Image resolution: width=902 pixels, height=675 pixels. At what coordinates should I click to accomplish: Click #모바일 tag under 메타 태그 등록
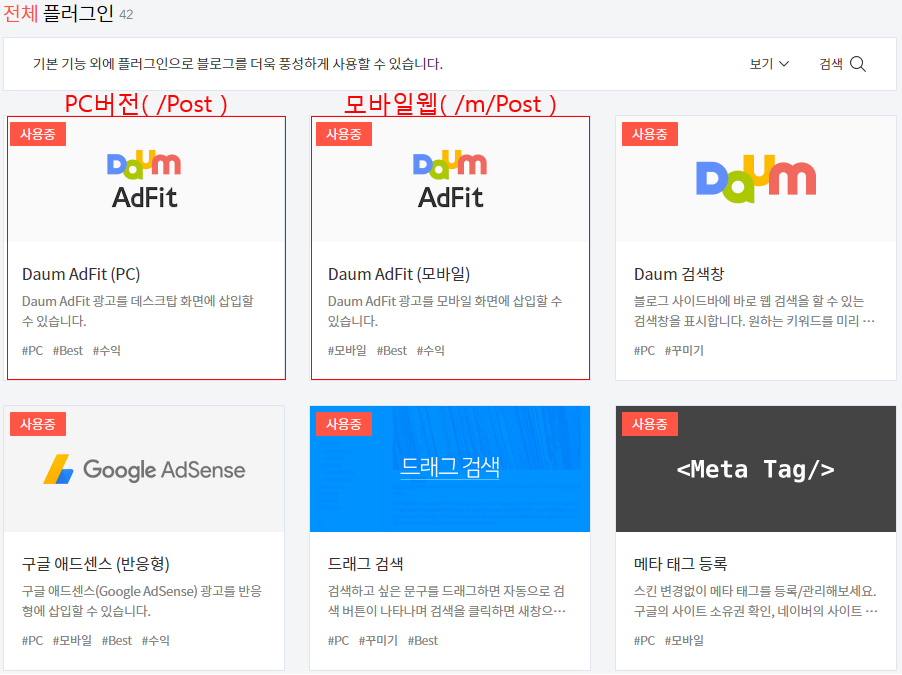[684, 640]
